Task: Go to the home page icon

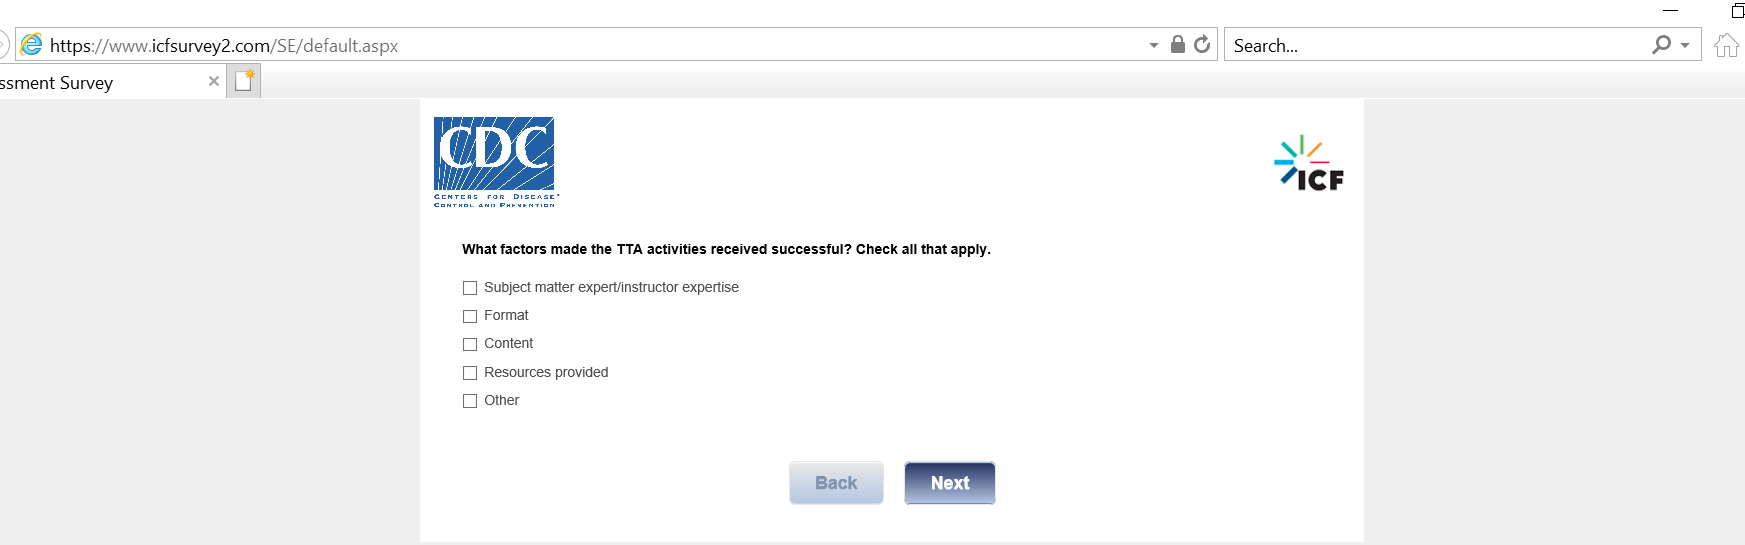Action: (x=1726, y=45)
